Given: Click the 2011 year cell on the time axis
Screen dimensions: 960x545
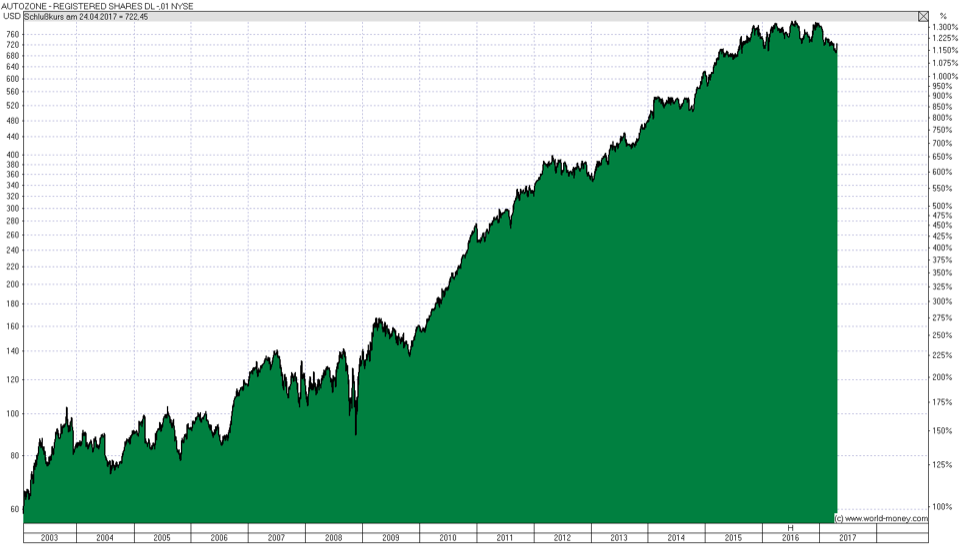Looking at the screenshot, I should click(x=505, y=538).
